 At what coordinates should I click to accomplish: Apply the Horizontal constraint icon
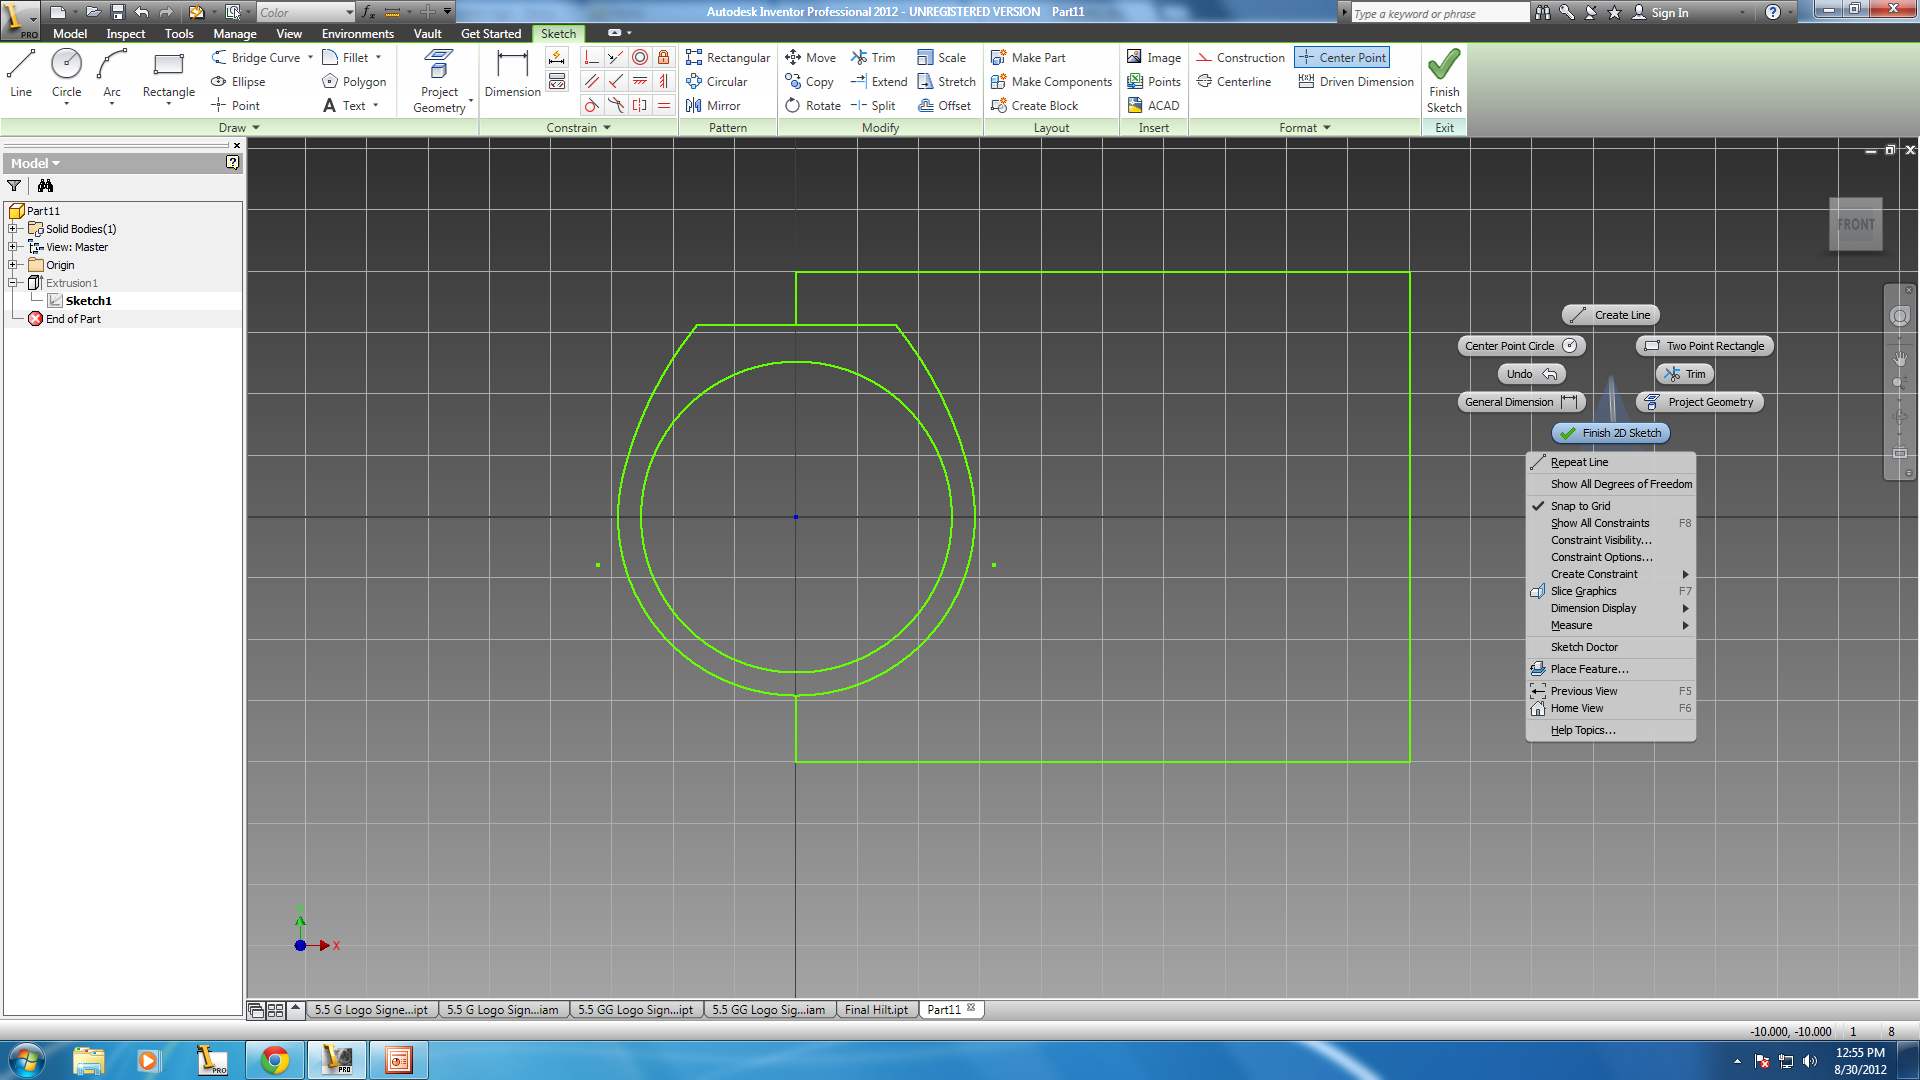coord(639,81)
